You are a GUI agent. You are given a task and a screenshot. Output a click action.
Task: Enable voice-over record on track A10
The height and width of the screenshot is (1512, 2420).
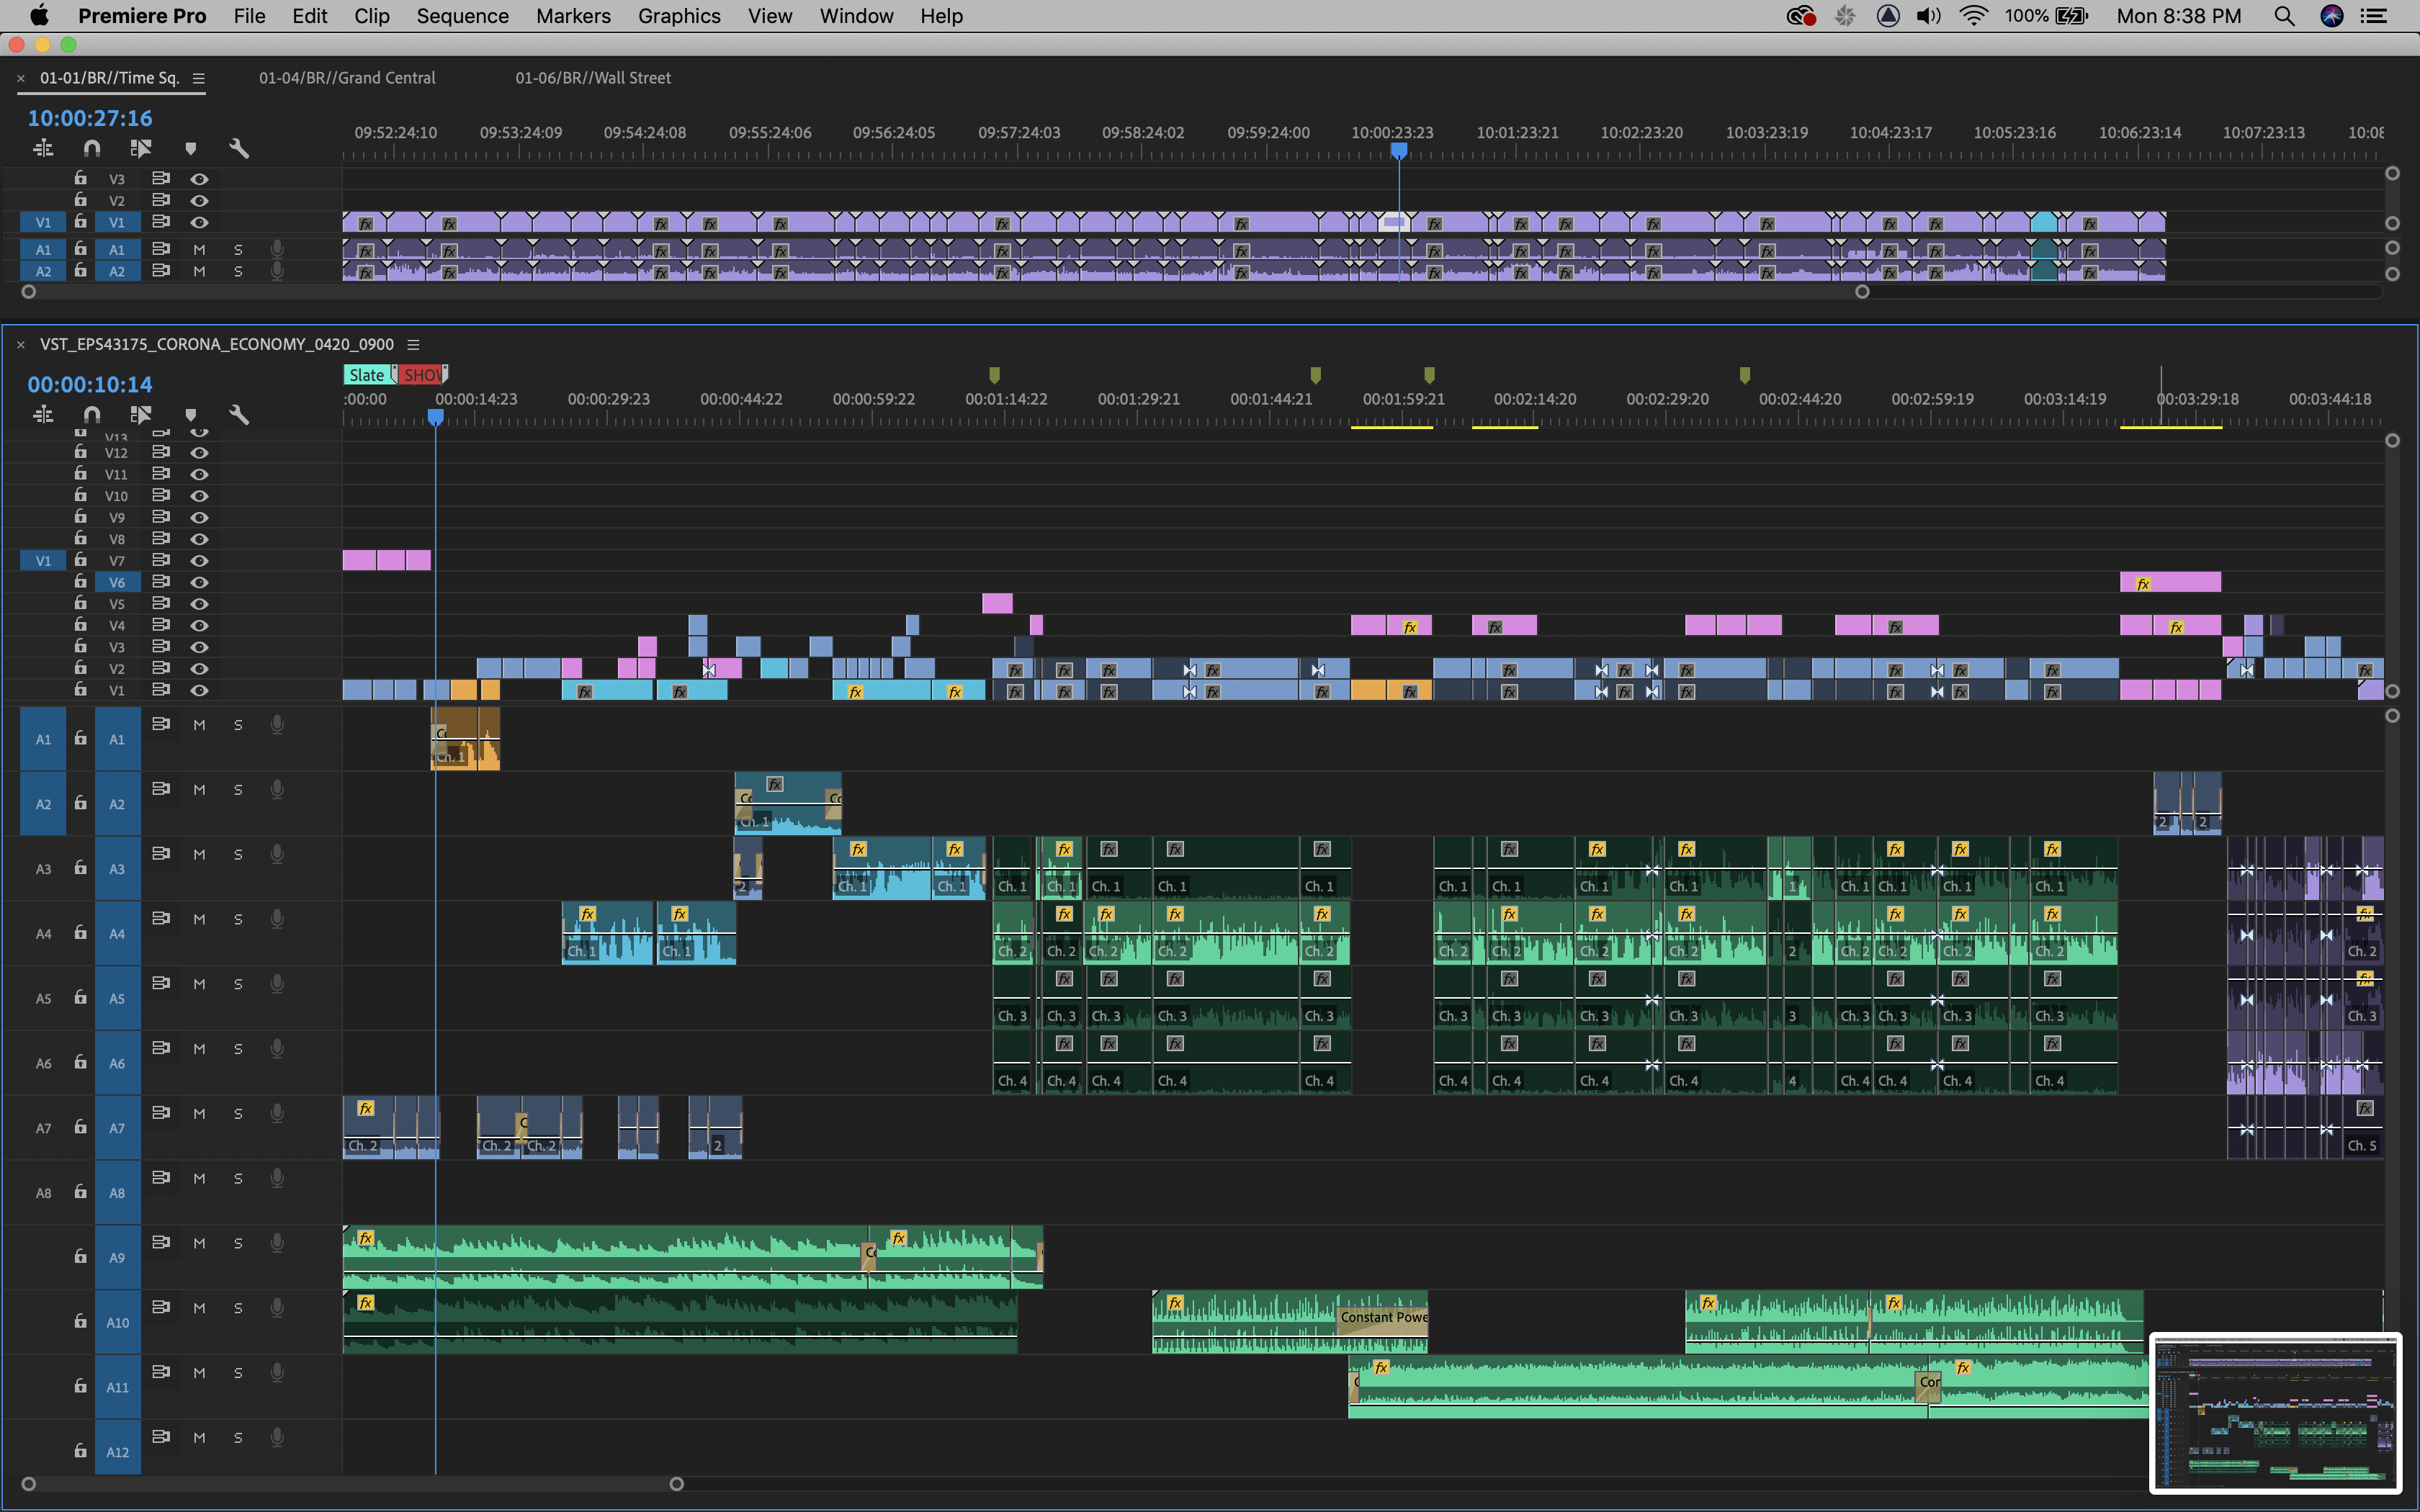[277, 1308]
